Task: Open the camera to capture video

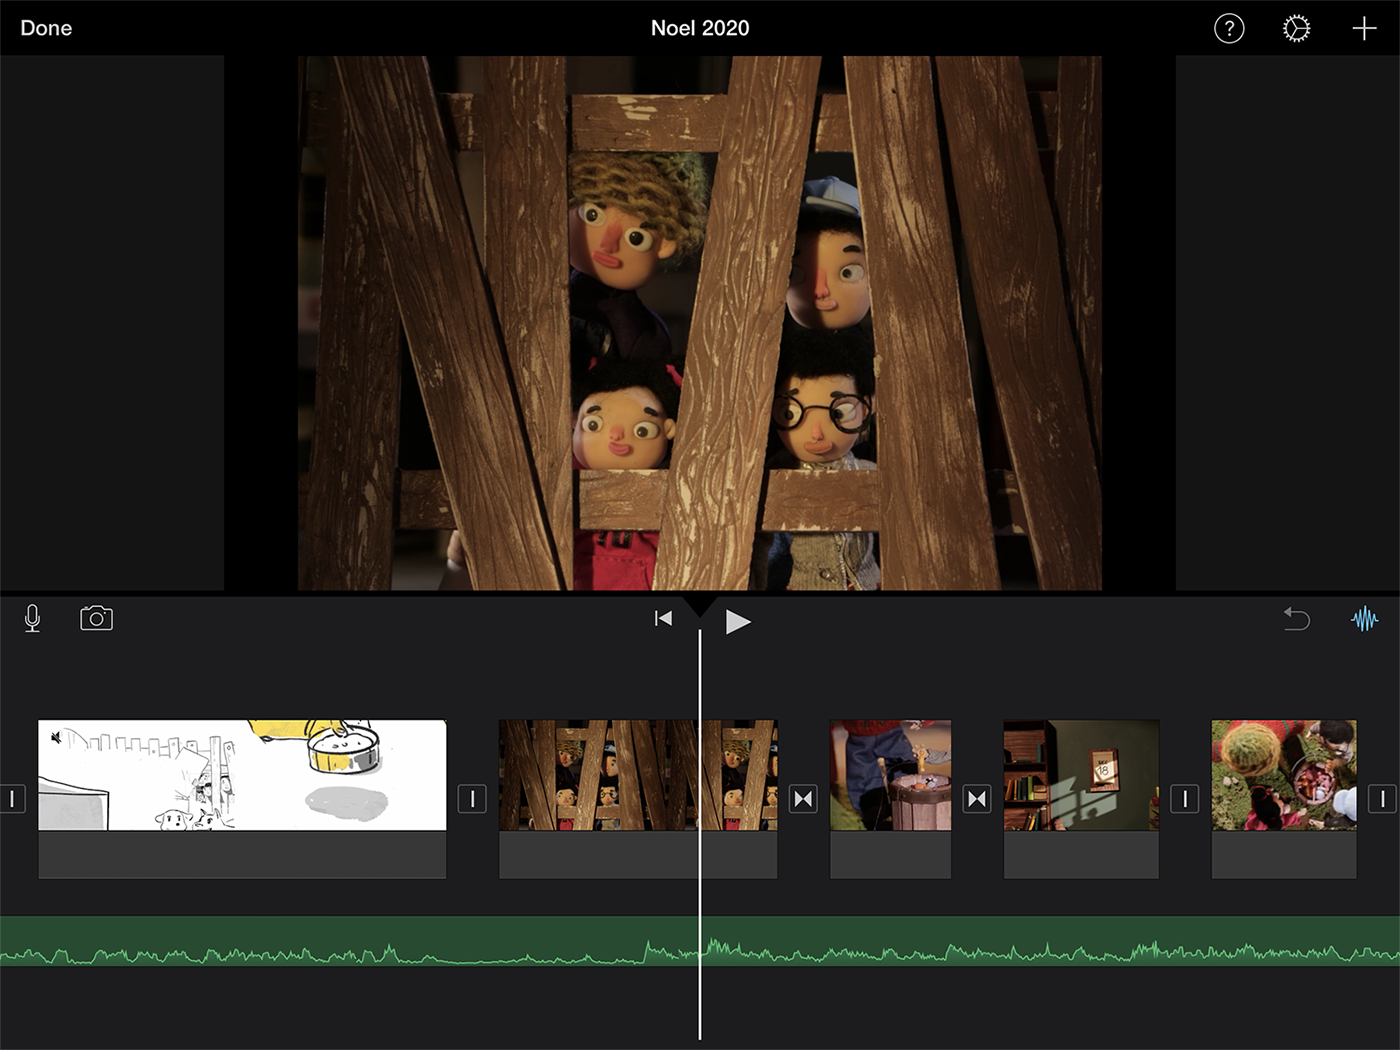Action: [x=96, y=619]
